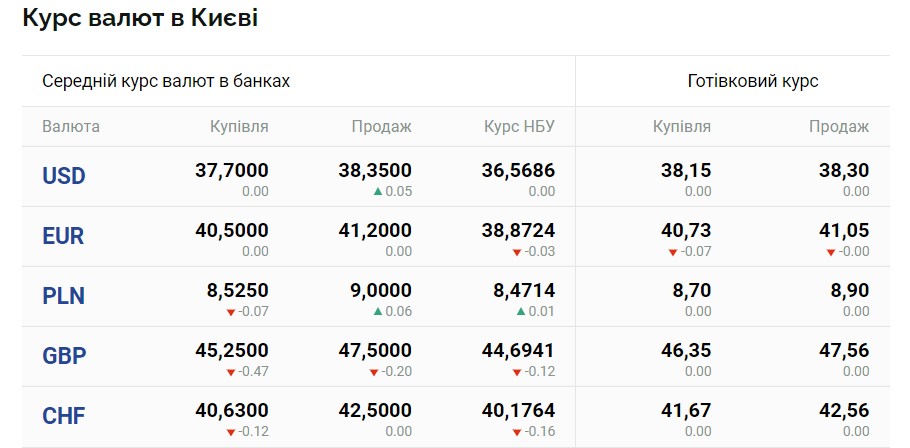910x448 pixels.
Task: Click the 'Курс НБУ' column header
Action: tap(519, 127)
